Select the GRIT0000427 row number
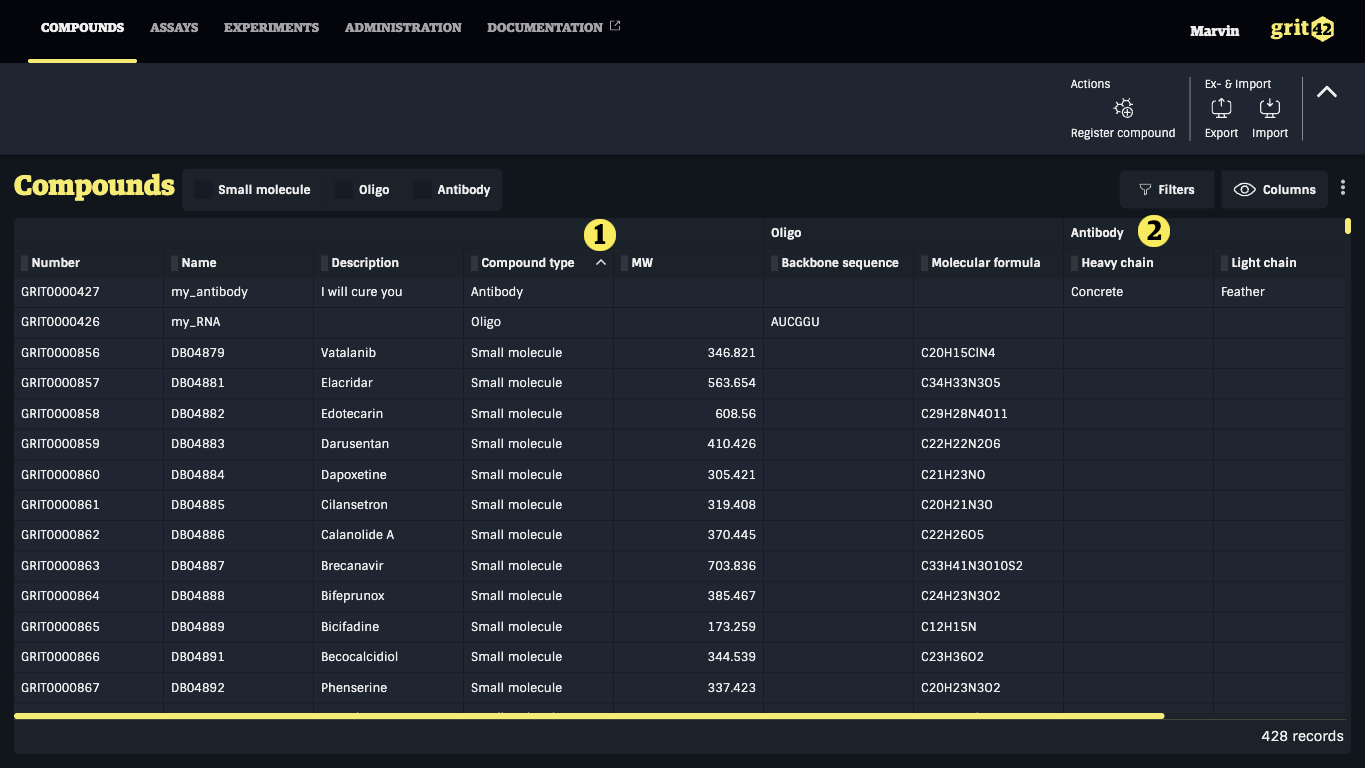1365x768 pixels. click(60, 292)
